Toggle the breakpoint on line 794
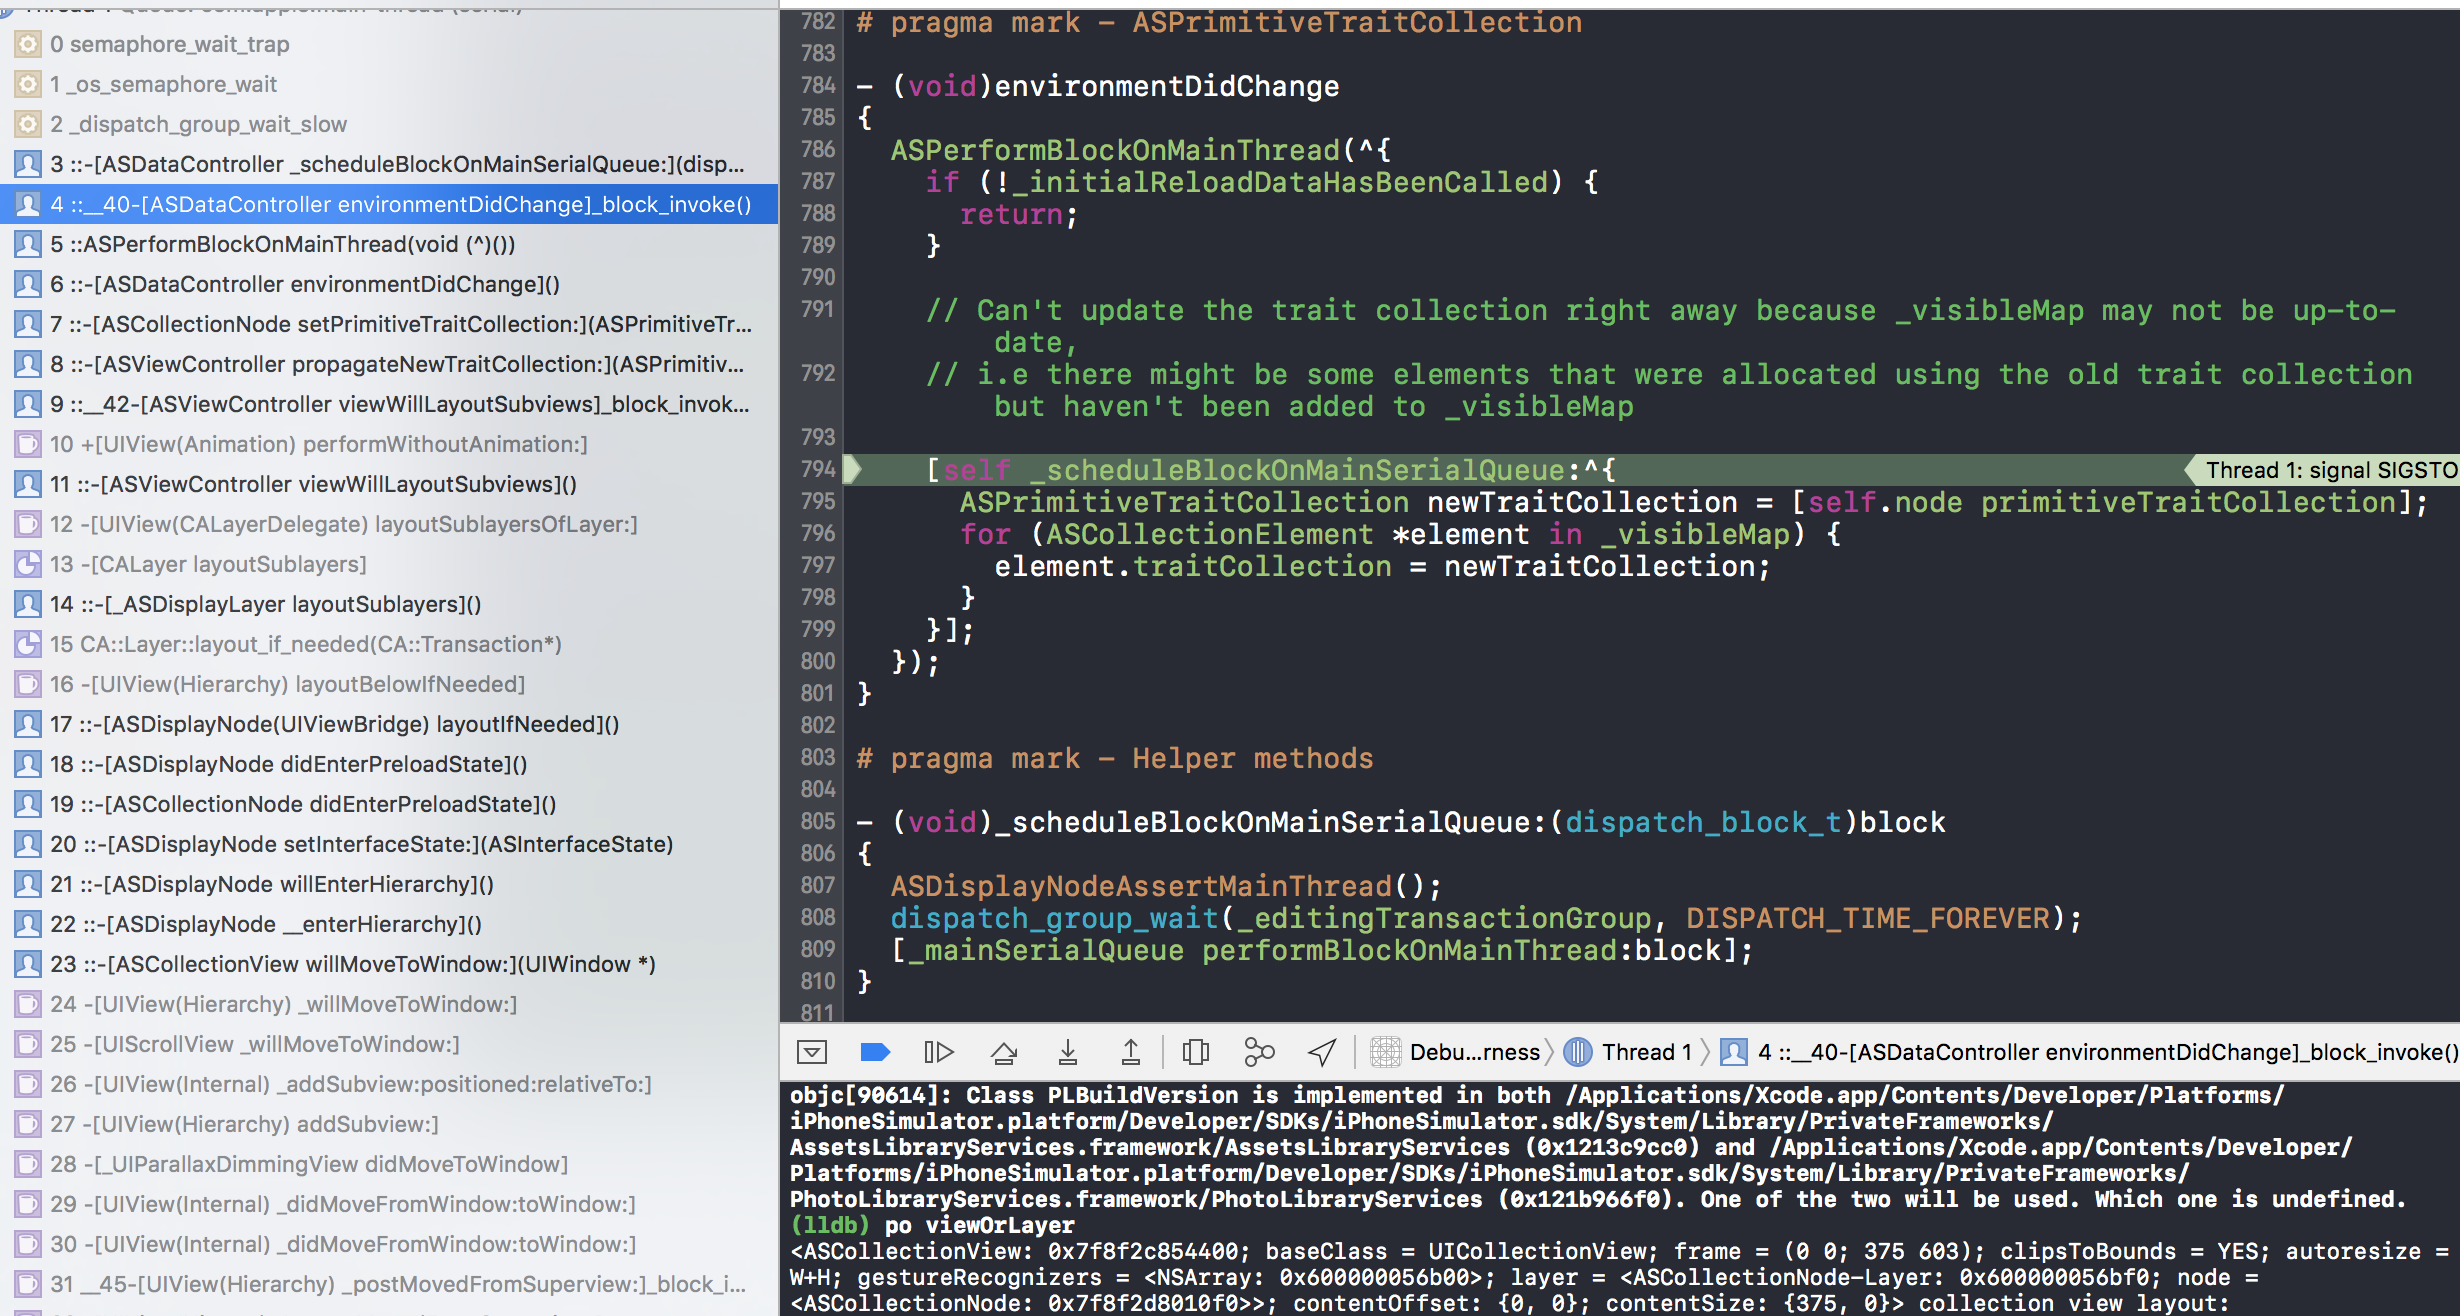The height and width of the screenshot is (1316, 2460). coord(817,470)
